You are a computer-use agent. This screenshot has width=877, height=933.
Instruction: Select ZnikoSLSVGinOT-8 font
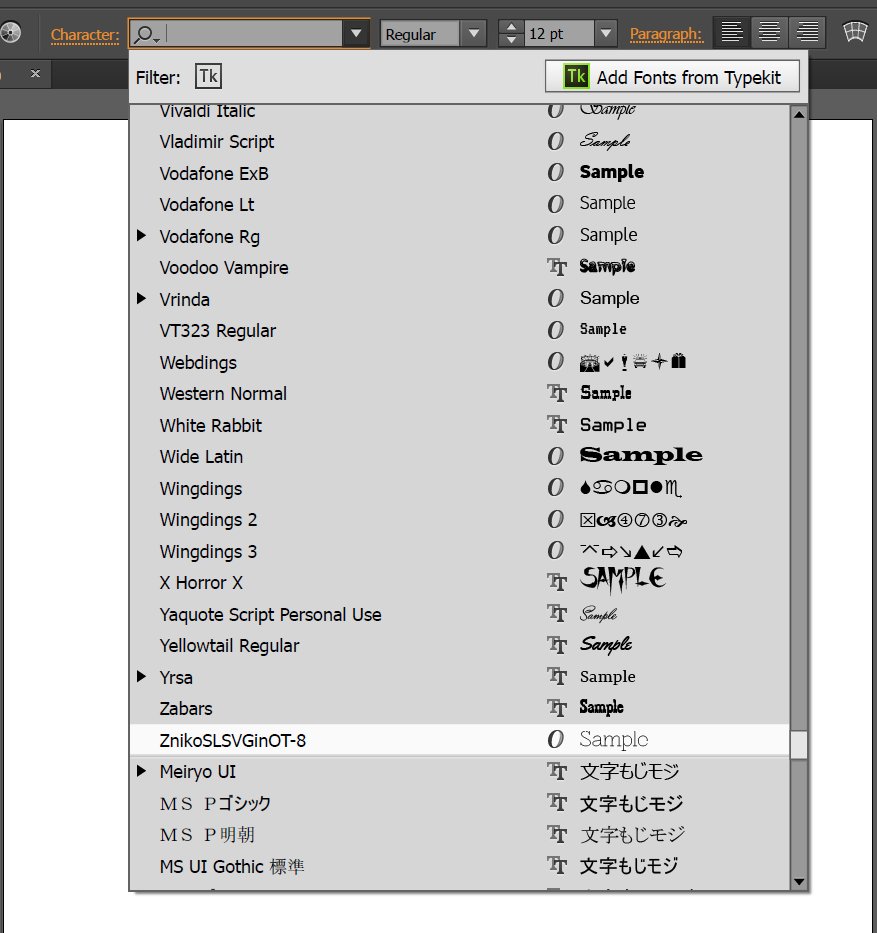pyautogui.click(x=459, y=740)
